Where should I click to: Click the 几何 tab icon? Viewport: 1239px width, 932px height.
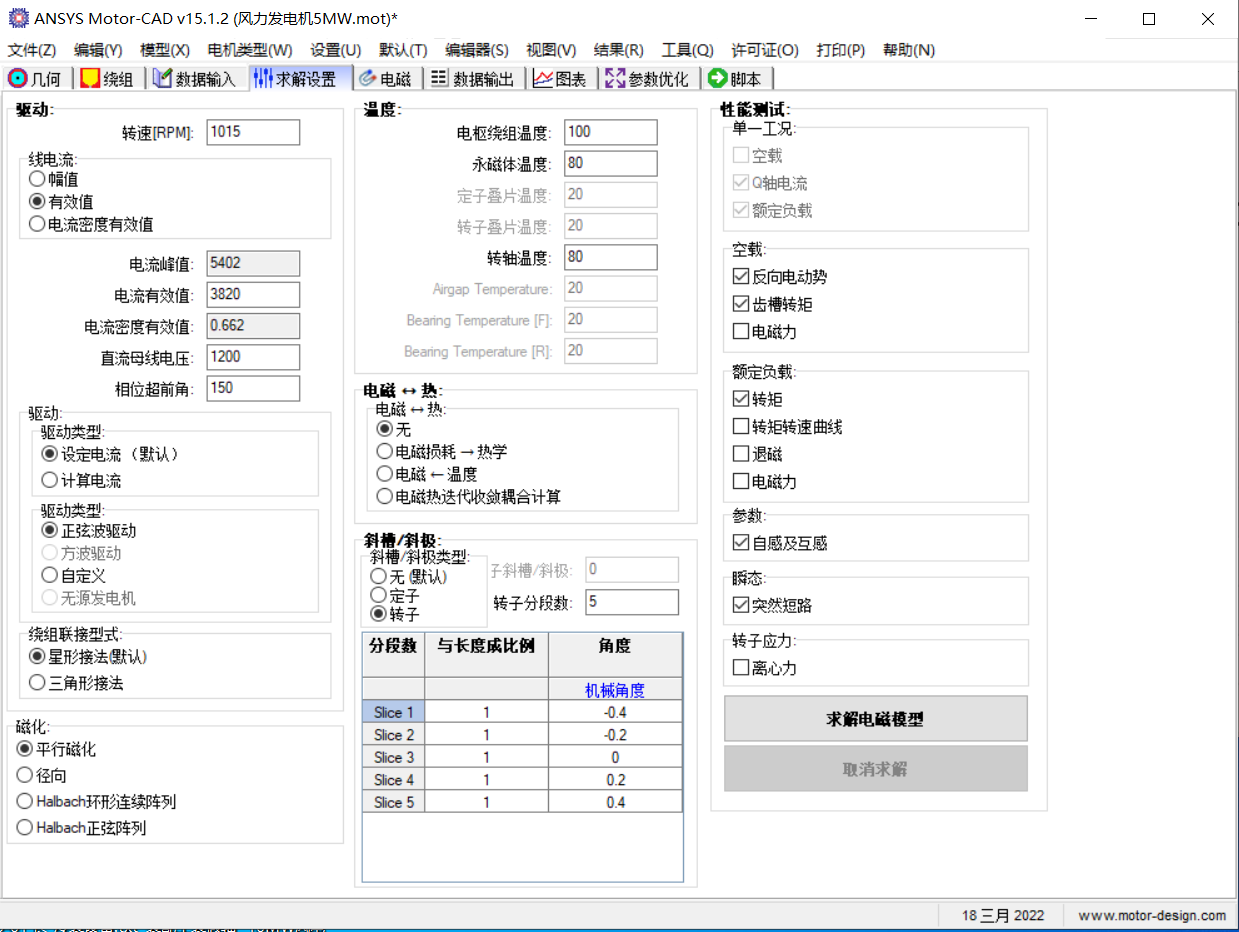point(17,79)
